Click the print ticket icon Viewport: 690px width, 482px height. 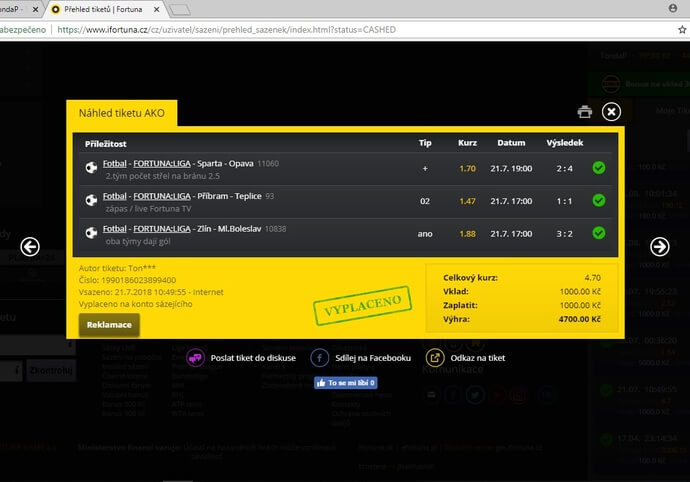coord(584,112)
